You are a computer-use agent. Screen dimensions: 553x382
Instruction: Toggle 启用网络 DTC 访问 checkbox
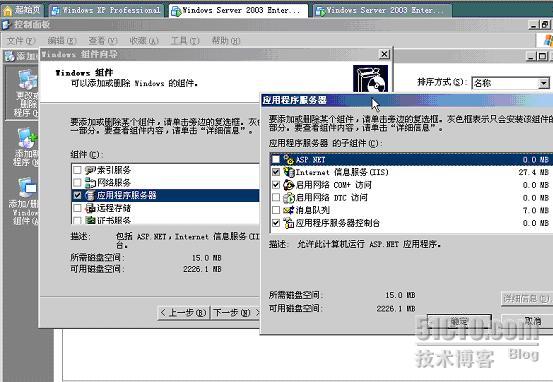point(276,198)
